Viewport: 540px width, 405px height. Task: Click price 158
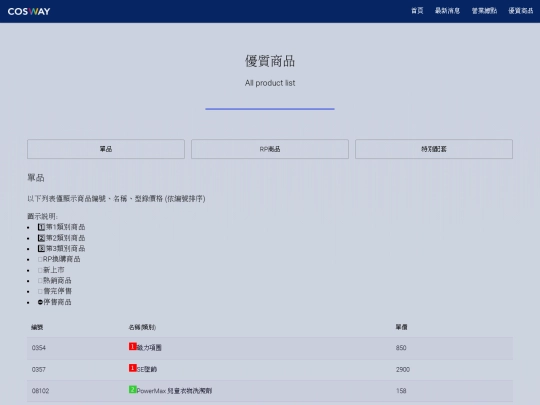click(x=401, y=391)
